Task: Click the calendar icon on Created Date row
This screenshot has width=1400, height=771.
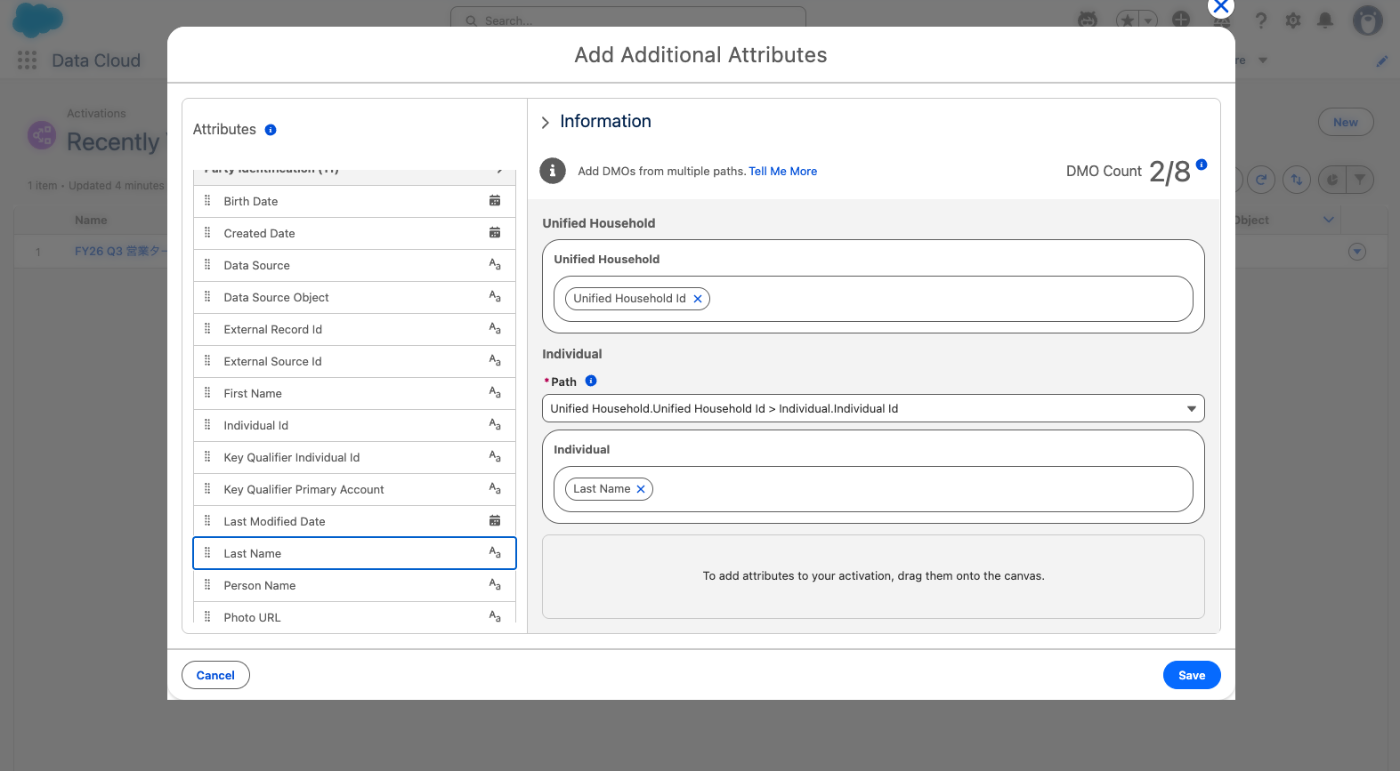Action: pos(494,233)
